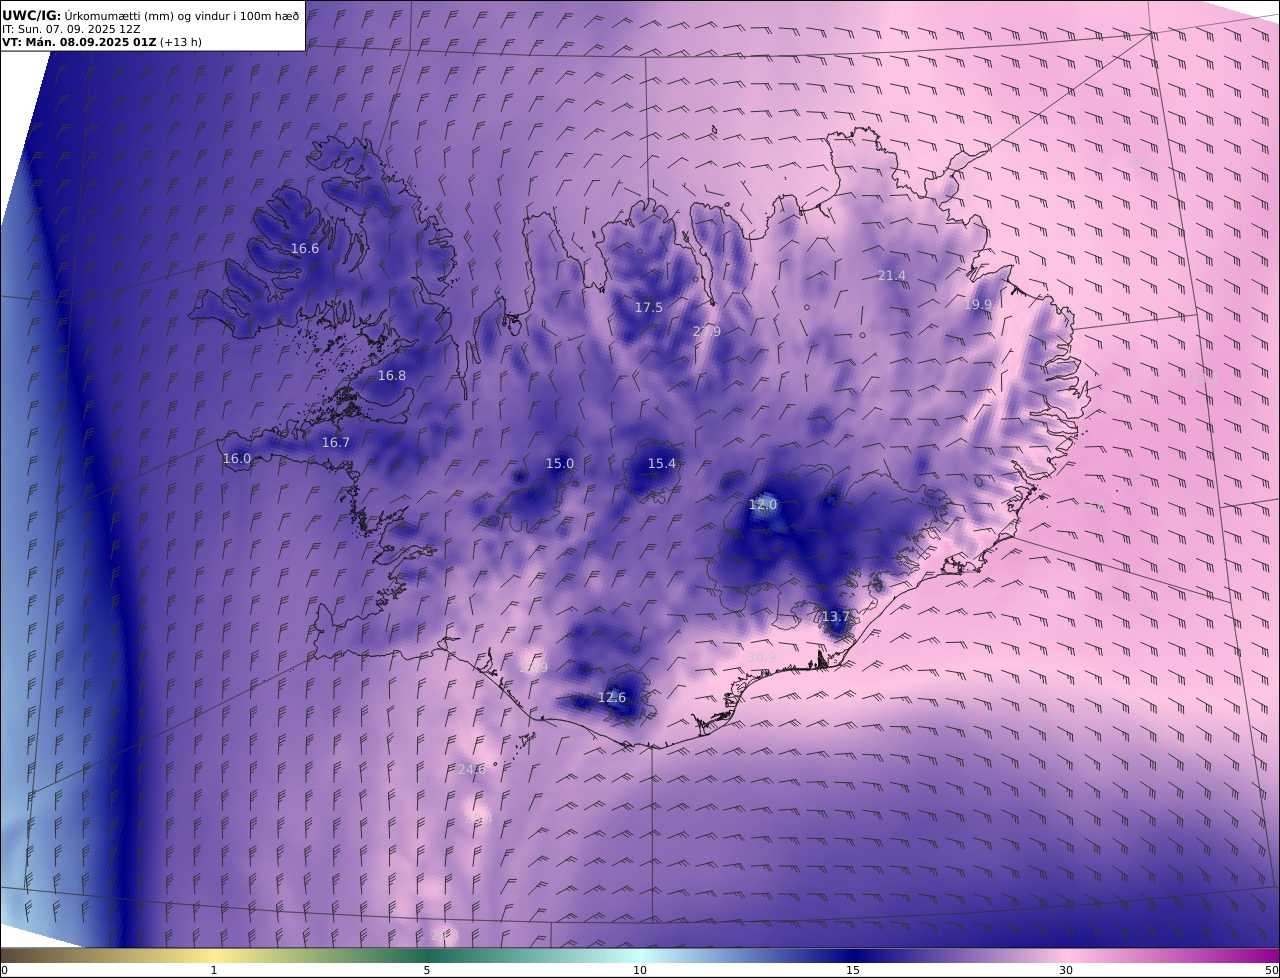Click the 15 tick on the color scale
Viewport: 1280px width, 978px height.
(x=853, y=970)
